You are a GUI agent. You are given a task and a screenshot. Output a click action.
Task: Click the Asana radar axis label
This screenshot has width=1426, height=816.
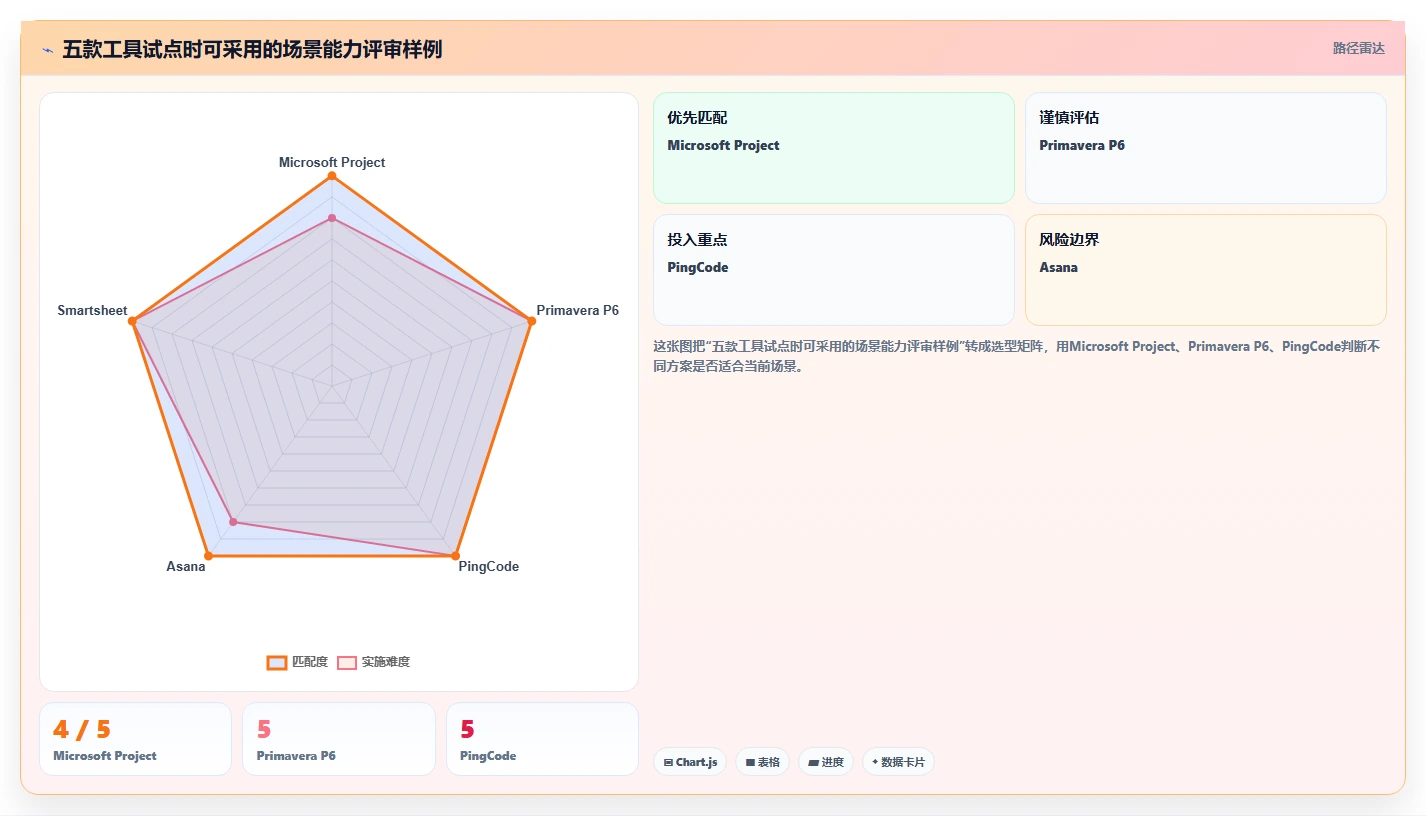[186, 567]
